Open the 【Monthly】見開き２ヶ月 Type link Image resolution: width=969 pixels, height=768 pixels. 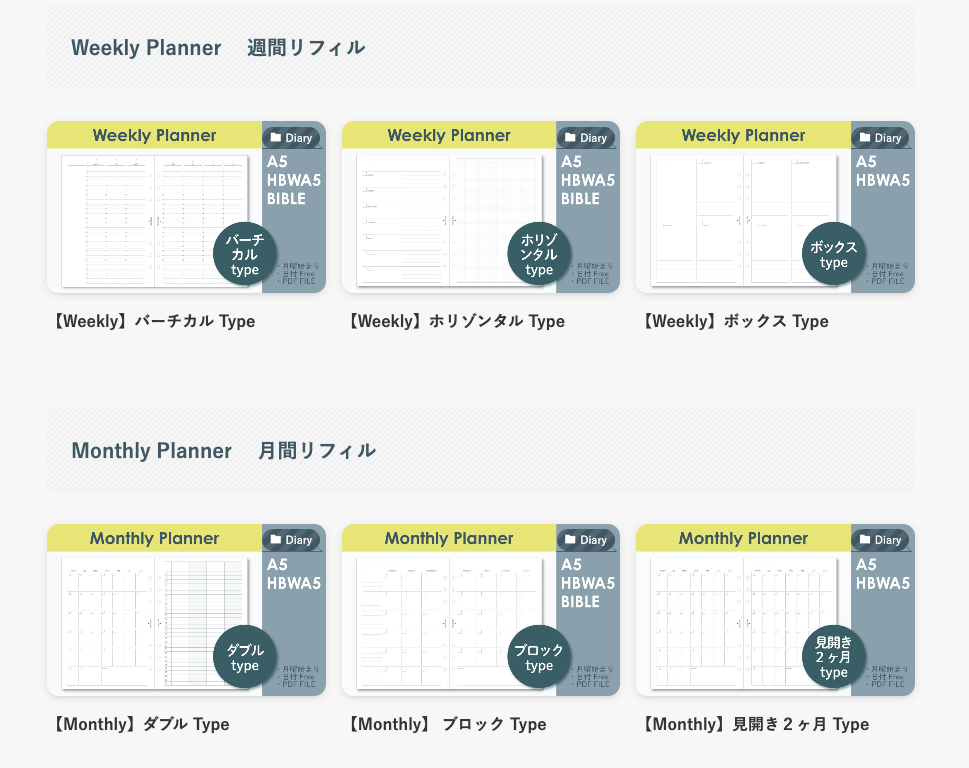point(756,724)
